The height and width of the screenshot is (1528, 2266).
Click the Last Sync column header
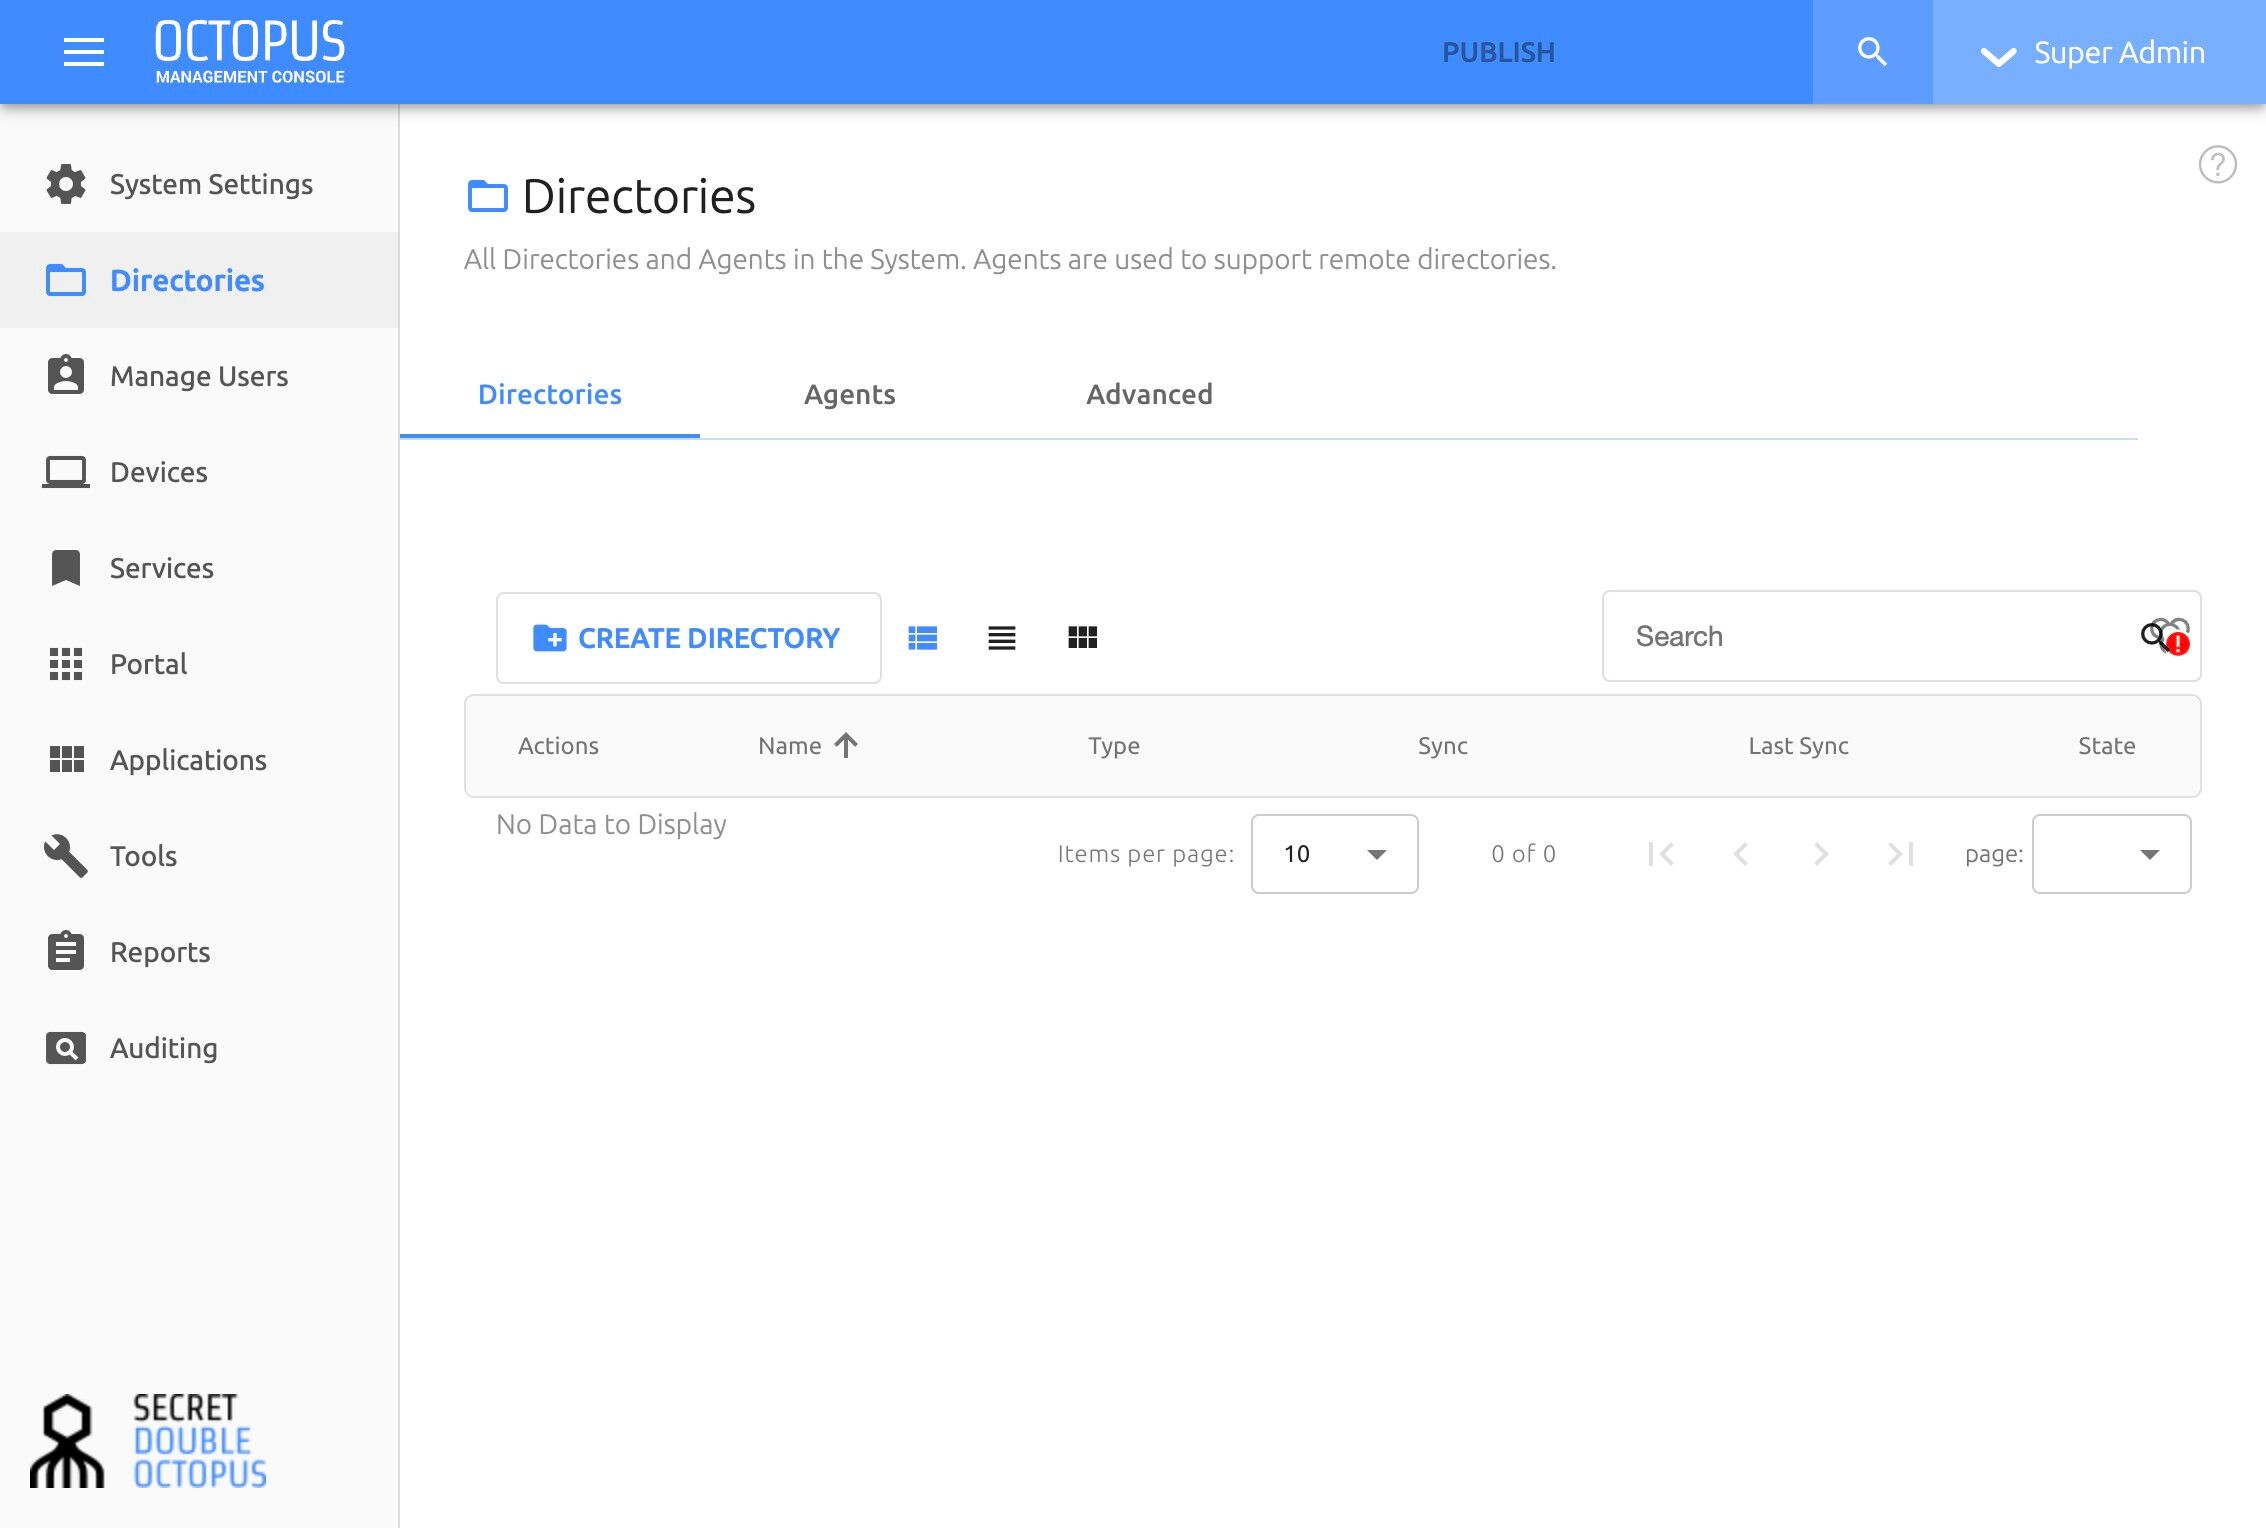(1798, 746)
